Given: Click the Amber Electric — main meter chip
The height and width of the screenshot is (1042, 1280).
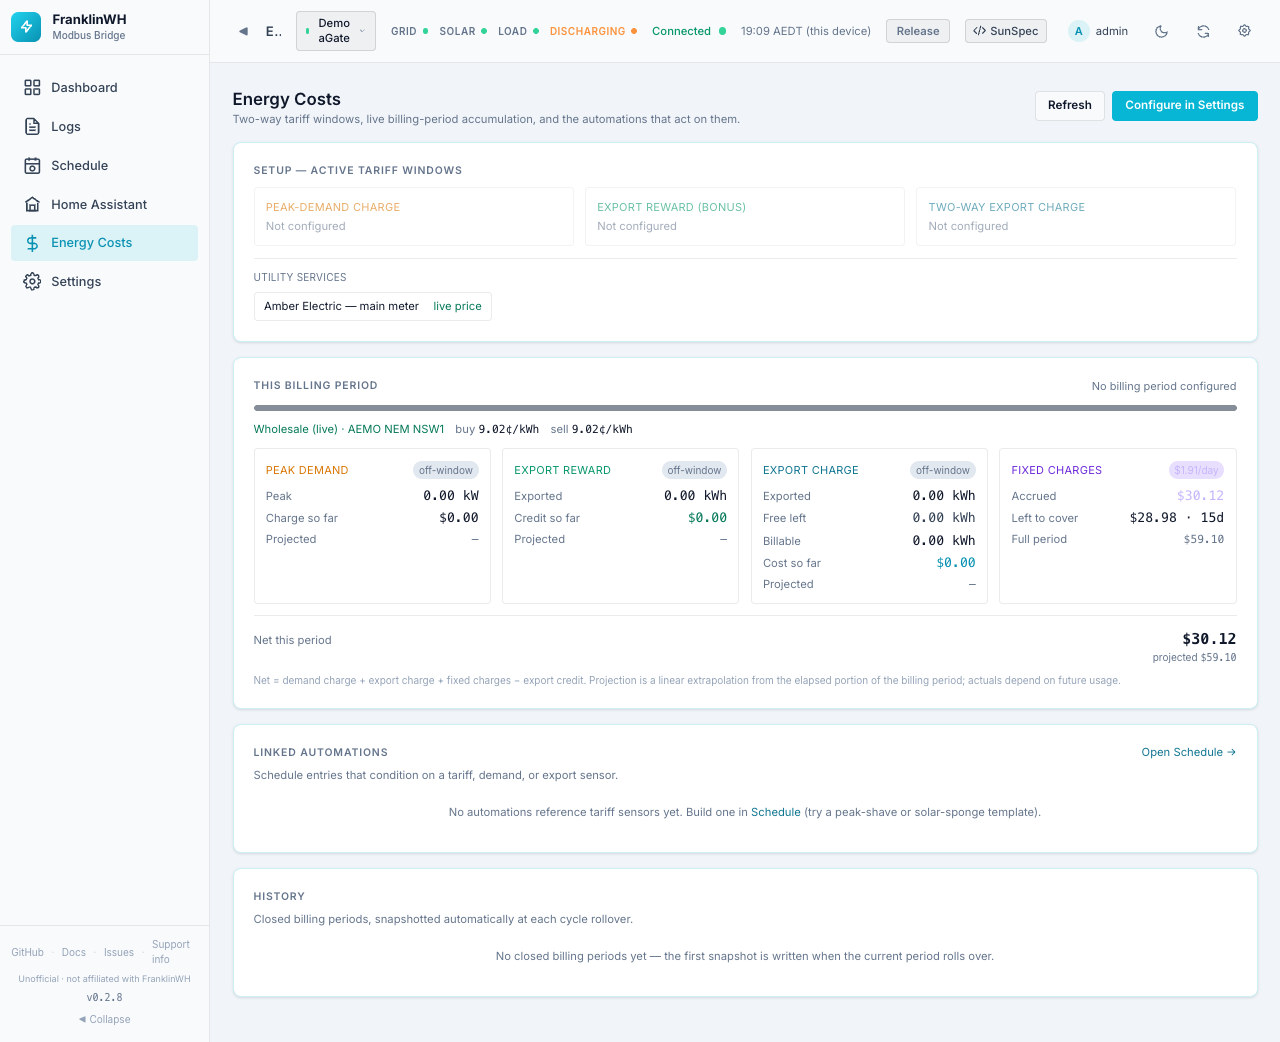Looking at the screenshot, I should pos(373,306).
